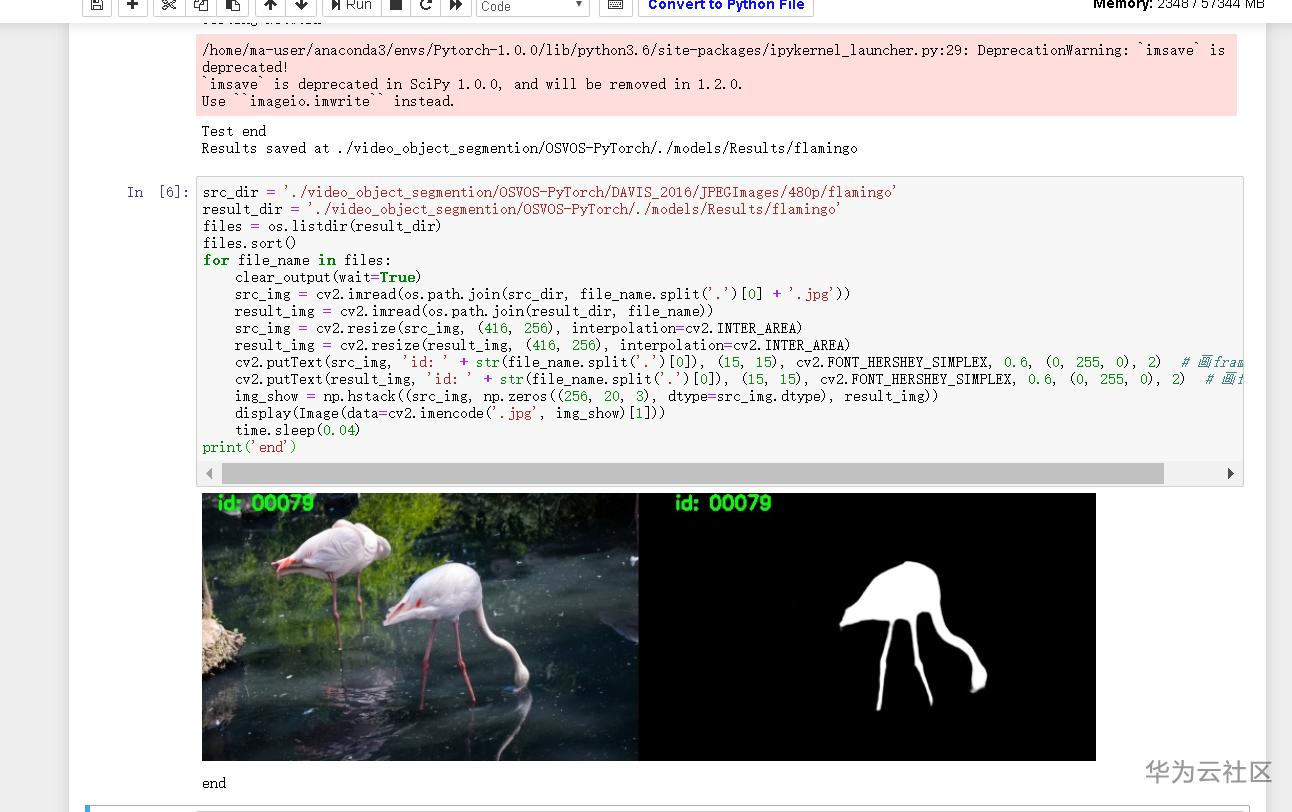Run the current cell

[x=350, y=6]
